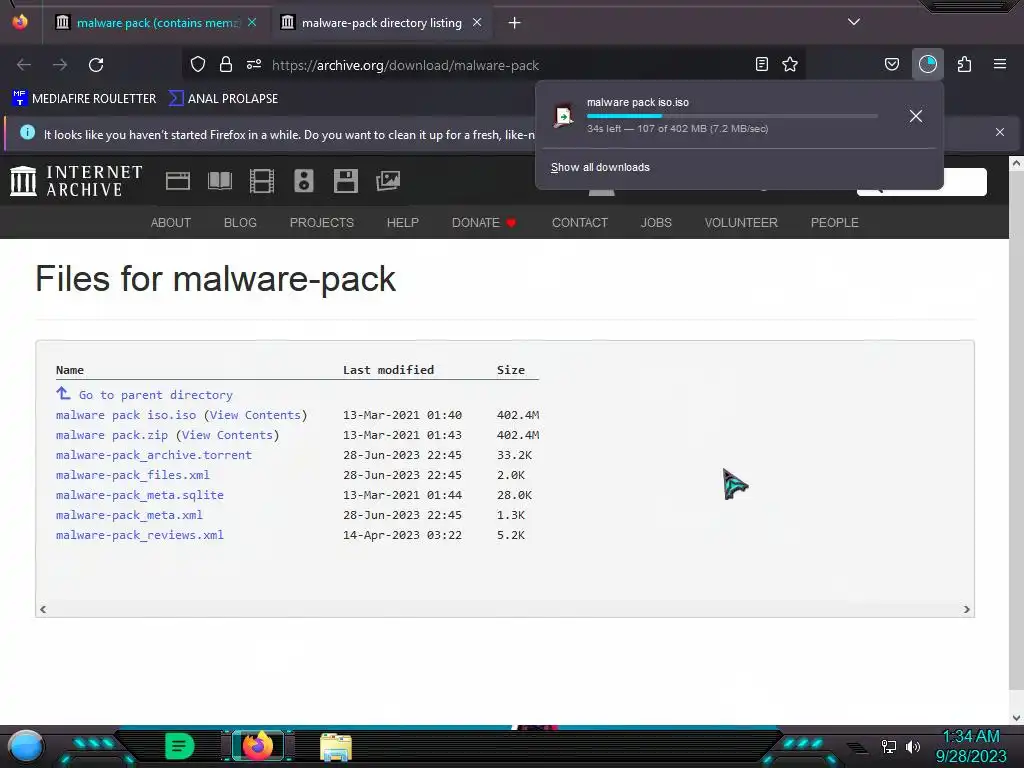Reload the page with the refresh icon
Screen dimensions: 1024x768
click(x=96, y=65)
